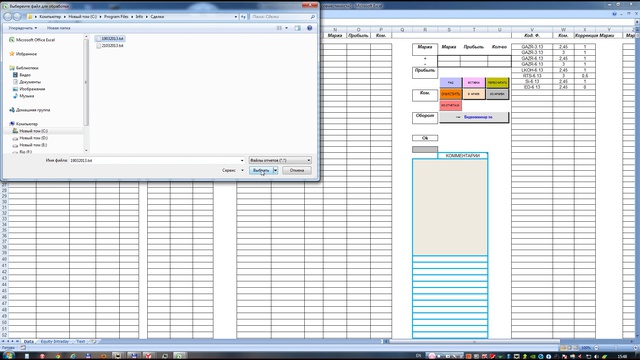640x360 pixels.
Task: Open the file name history dropdown
Action: 242,160
